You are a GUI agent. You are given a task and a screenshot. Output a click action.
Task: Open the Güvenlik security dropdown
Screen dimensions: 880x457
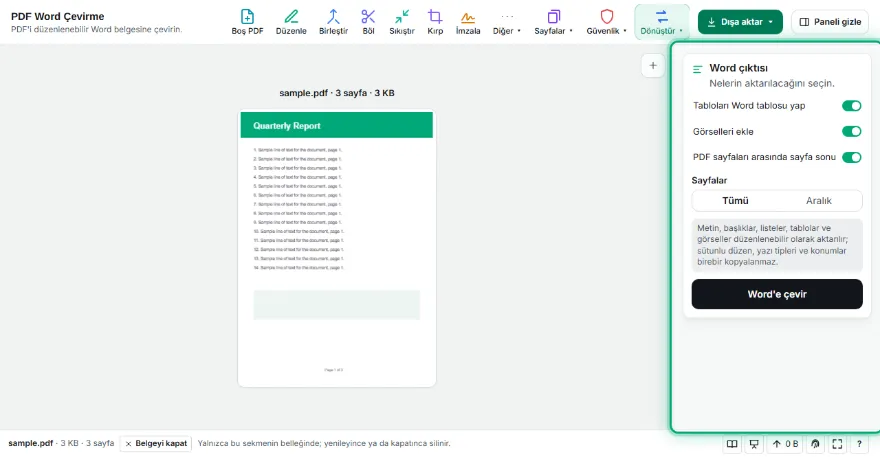606,22
